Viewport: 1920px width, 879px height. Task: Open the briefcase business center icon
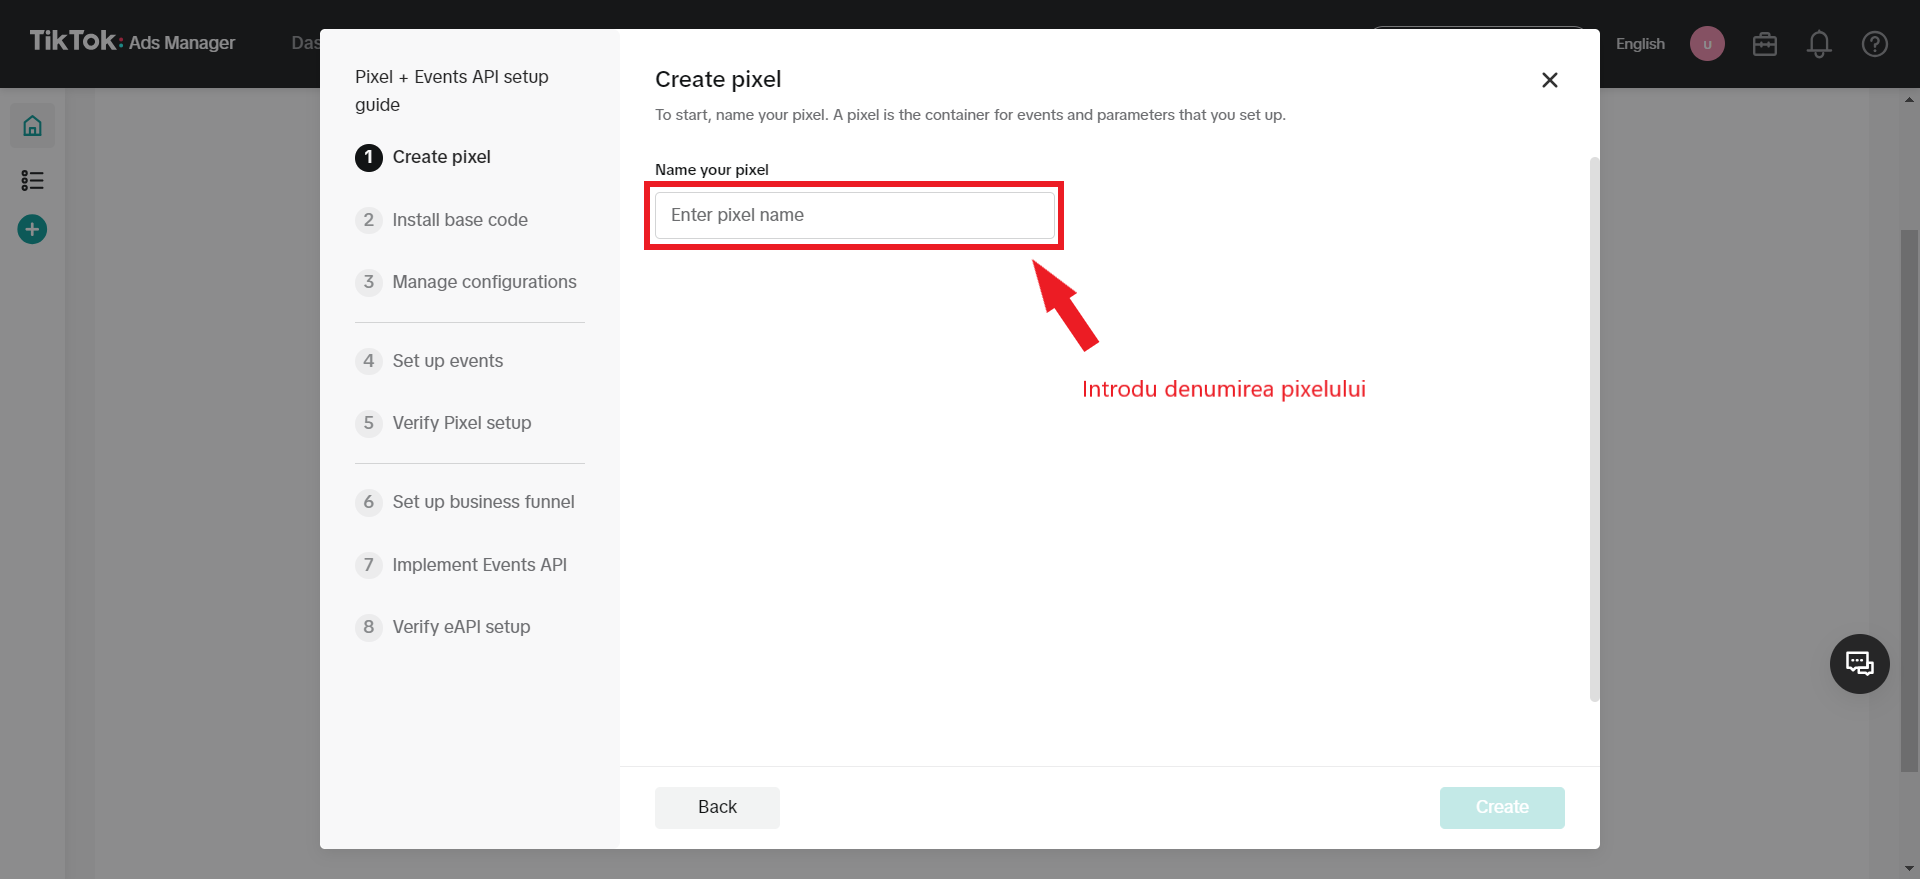(x=1764, y=44)
